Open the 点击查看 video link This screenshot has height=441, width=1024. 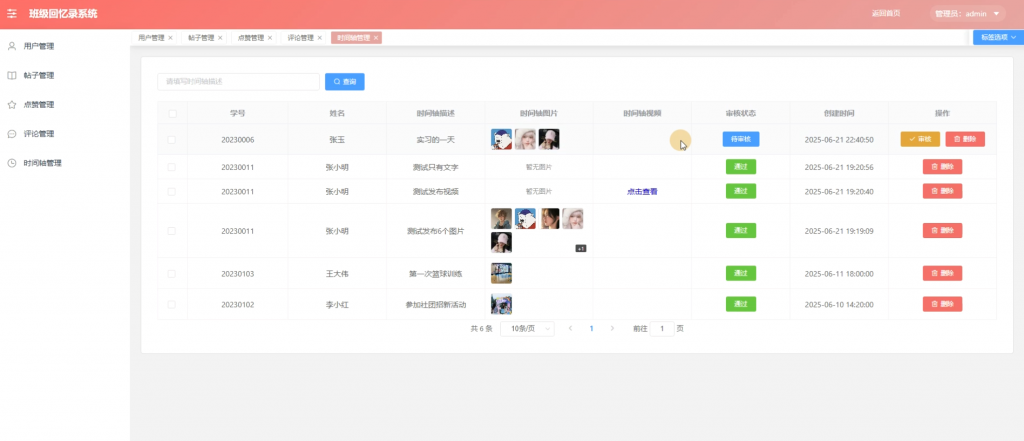pos(642,191)
